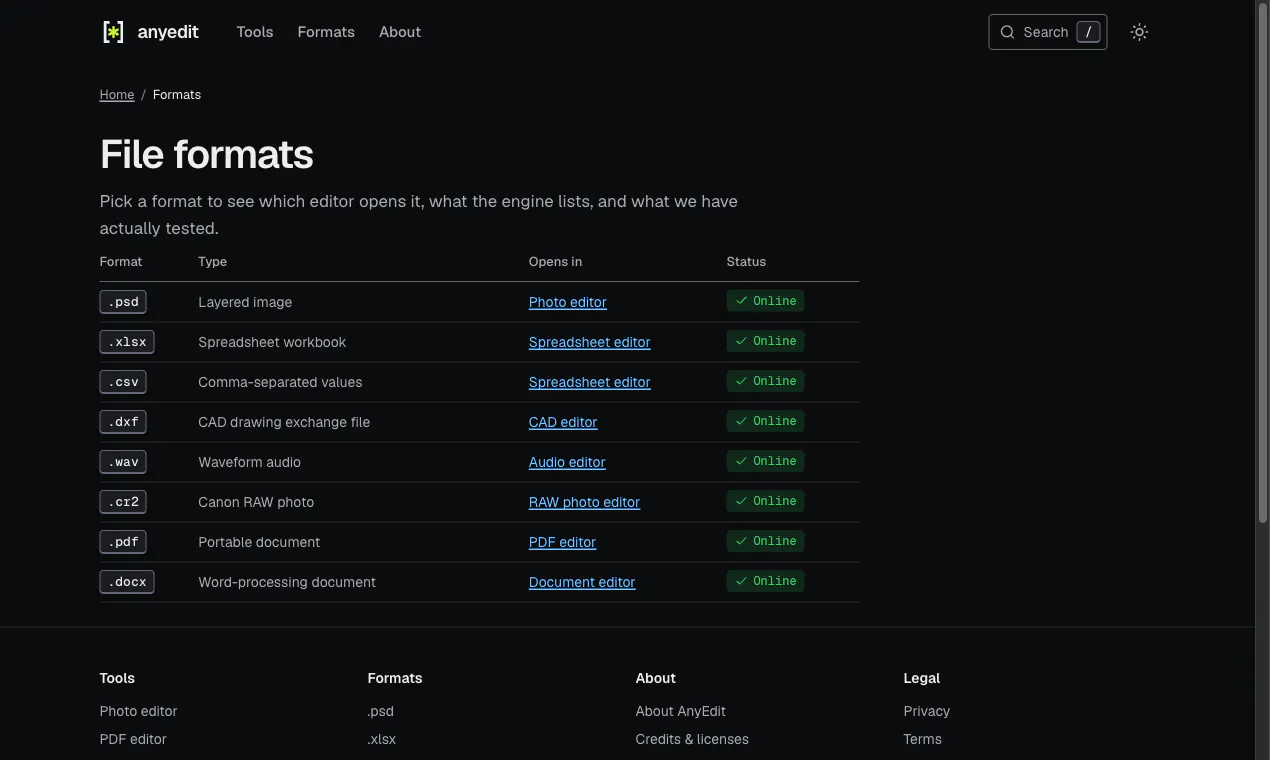Viewport: 1270px width, 760px height.
Task: Select the .csv format badge
Action: tap(123, 382)
